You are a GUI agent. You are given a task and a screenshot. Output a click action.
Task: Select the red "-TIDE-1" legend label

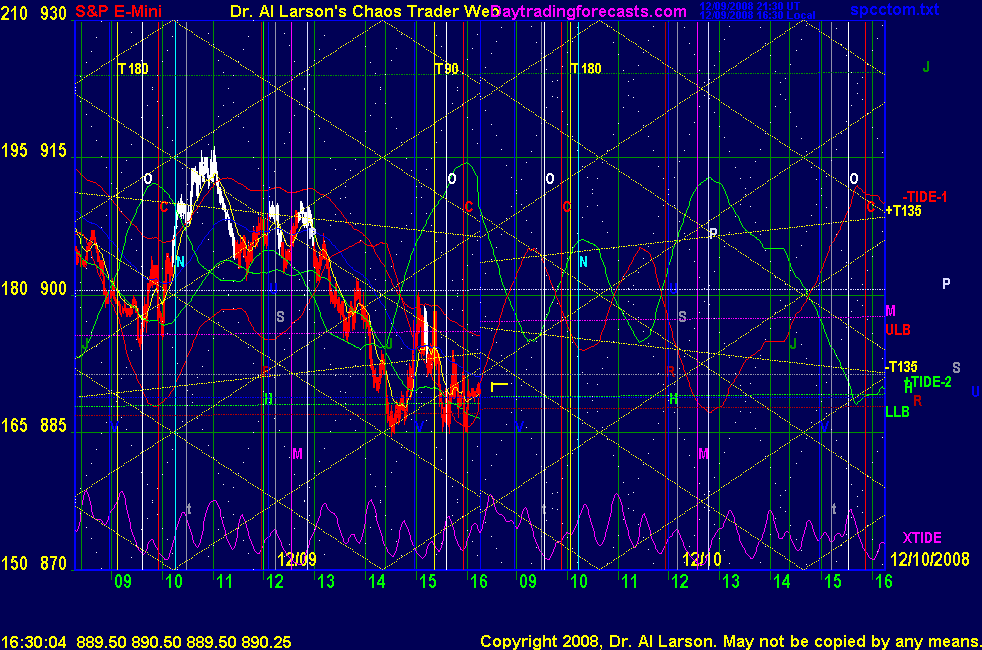(925, 197)
